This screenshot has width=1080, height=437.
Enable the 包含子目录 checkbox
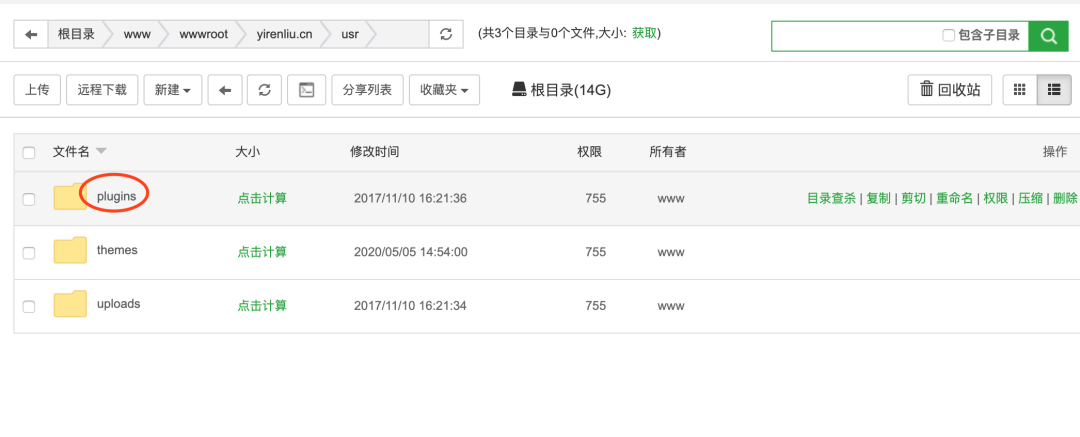point(948,35)
